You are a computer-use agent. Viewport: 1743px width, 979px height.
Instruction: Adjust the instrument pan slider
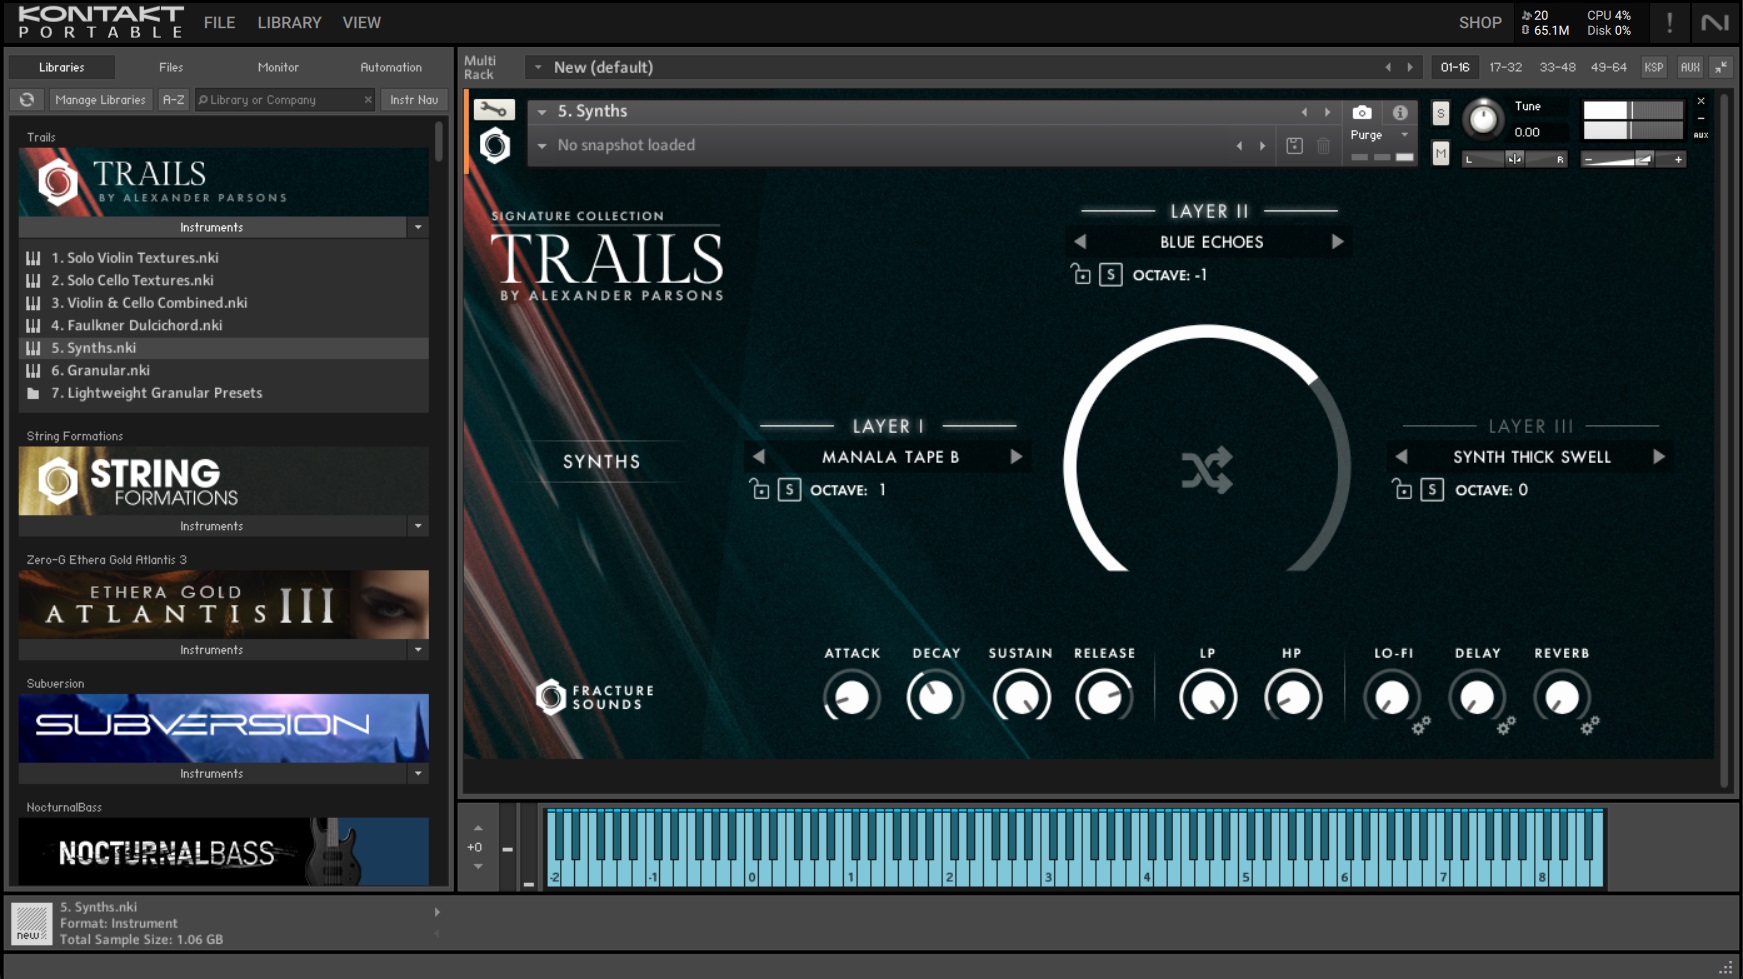point(1515,159)
